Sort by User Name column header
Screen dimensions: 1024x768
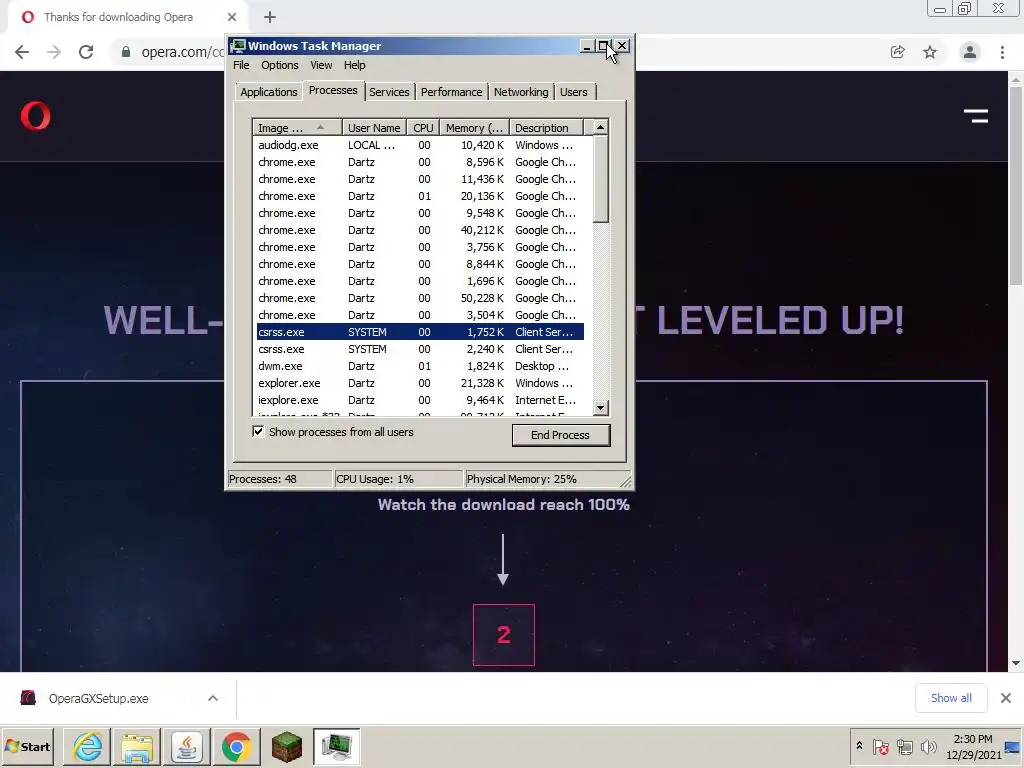click(x=374, y=127)
